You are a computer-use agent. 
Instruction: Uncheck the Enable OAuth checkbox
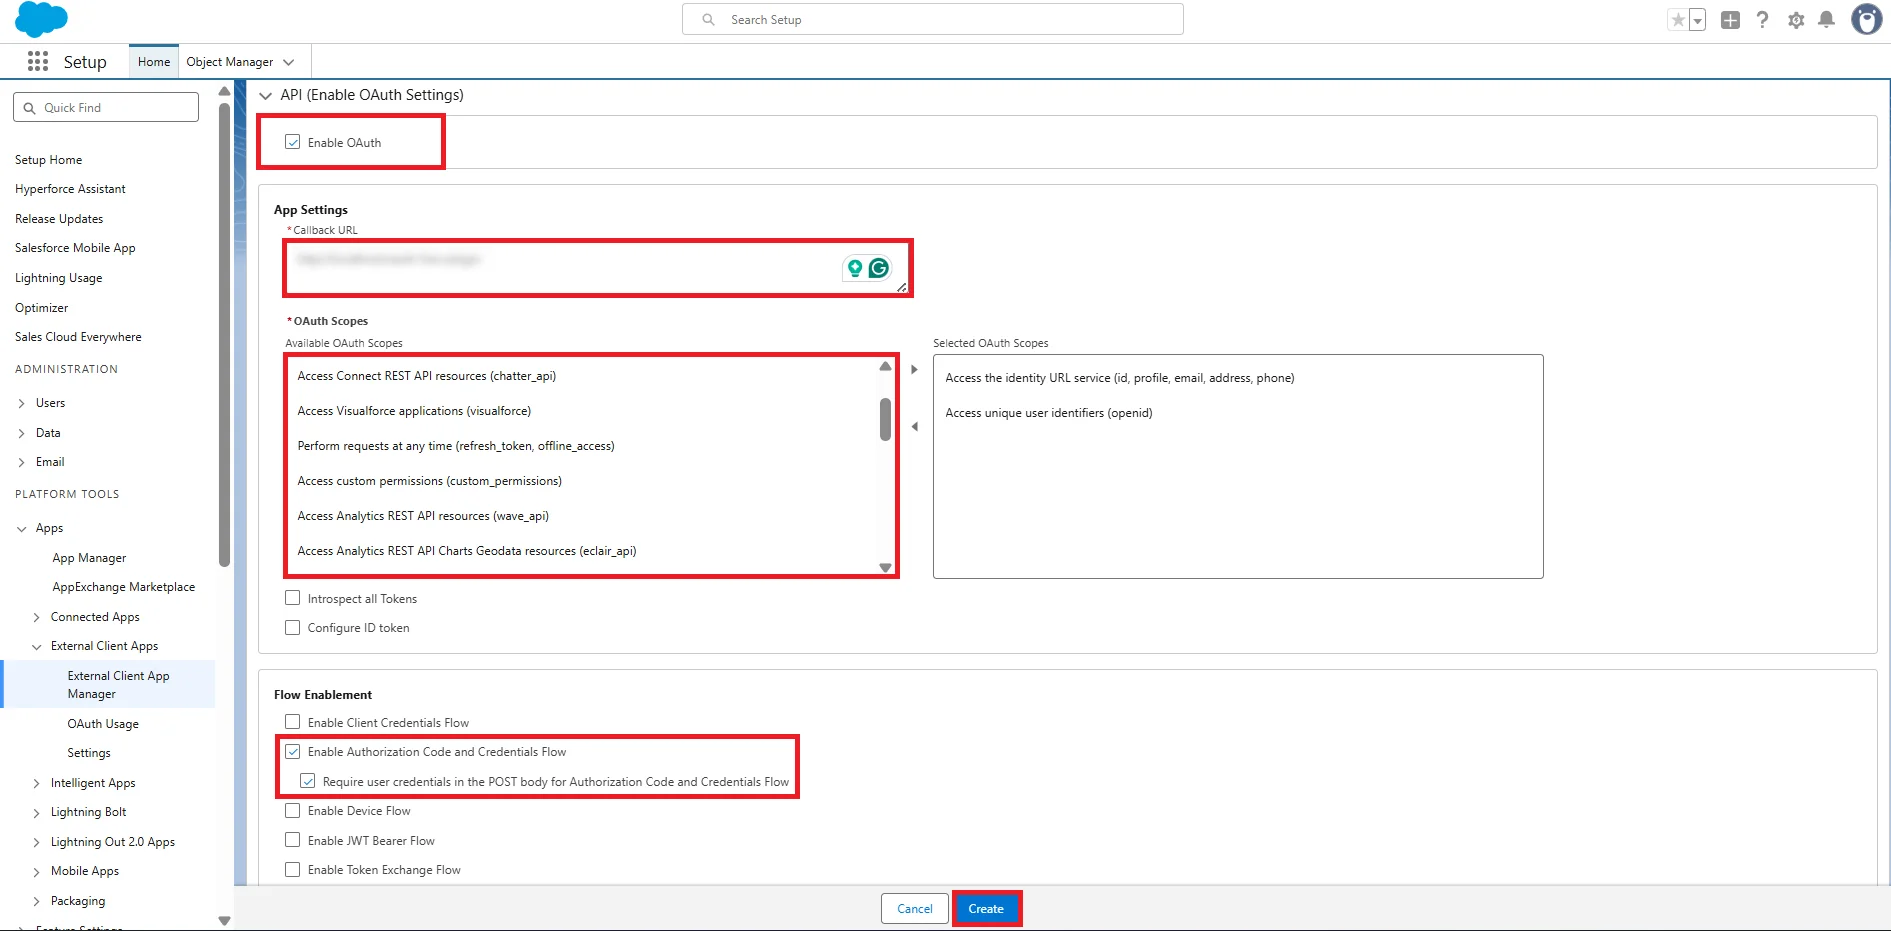(292, 141)
